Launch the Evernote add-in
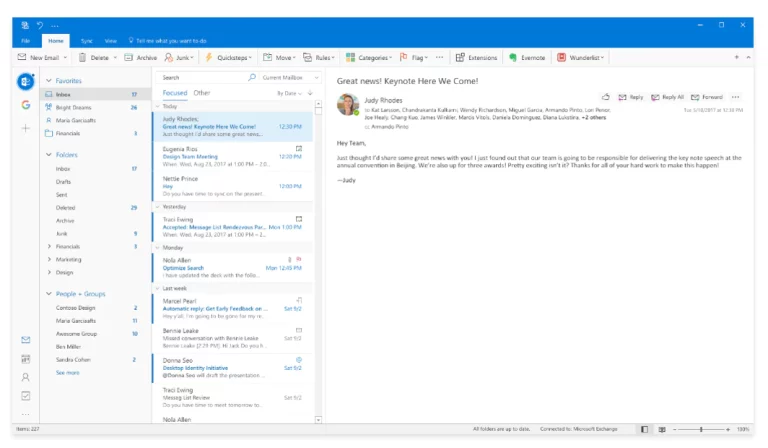 pos(527,57)
